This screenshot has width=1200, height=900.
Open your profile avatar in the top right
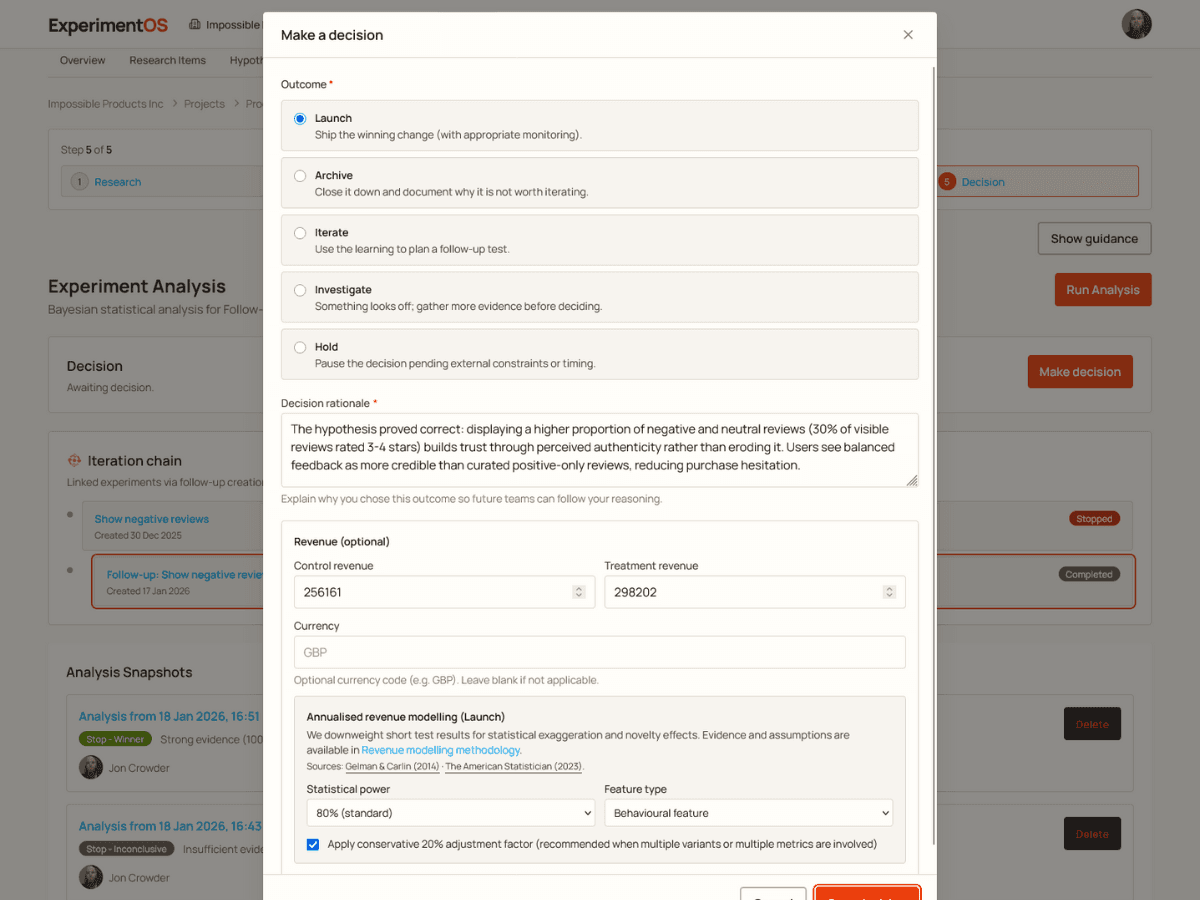1137,24
